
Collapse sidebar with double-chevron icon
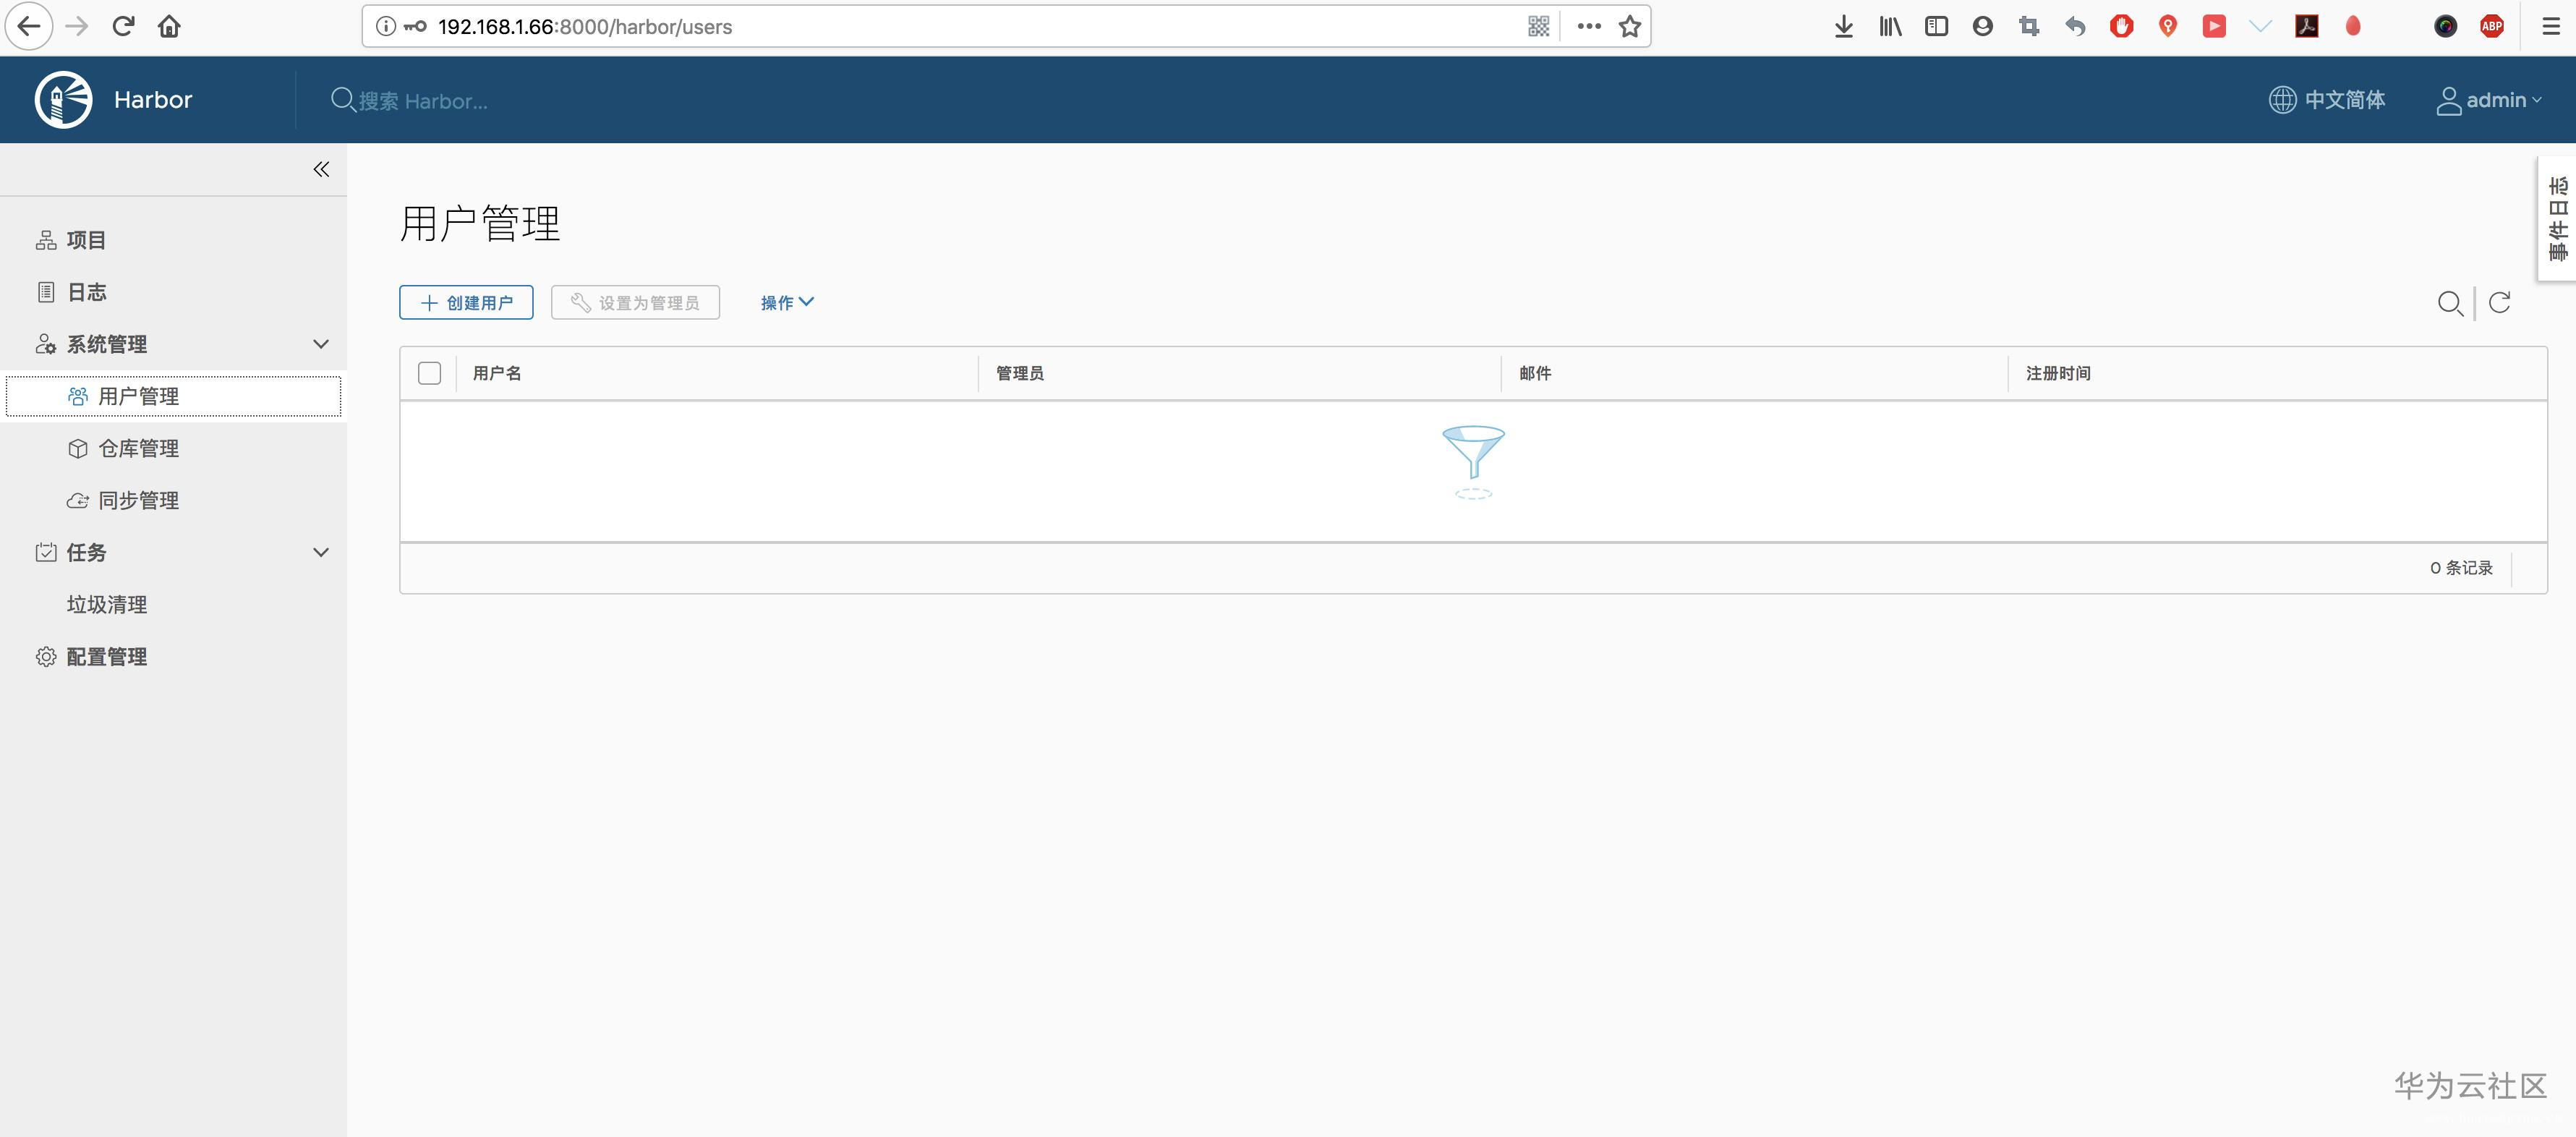pyautogui.click(x=321, y=169)
